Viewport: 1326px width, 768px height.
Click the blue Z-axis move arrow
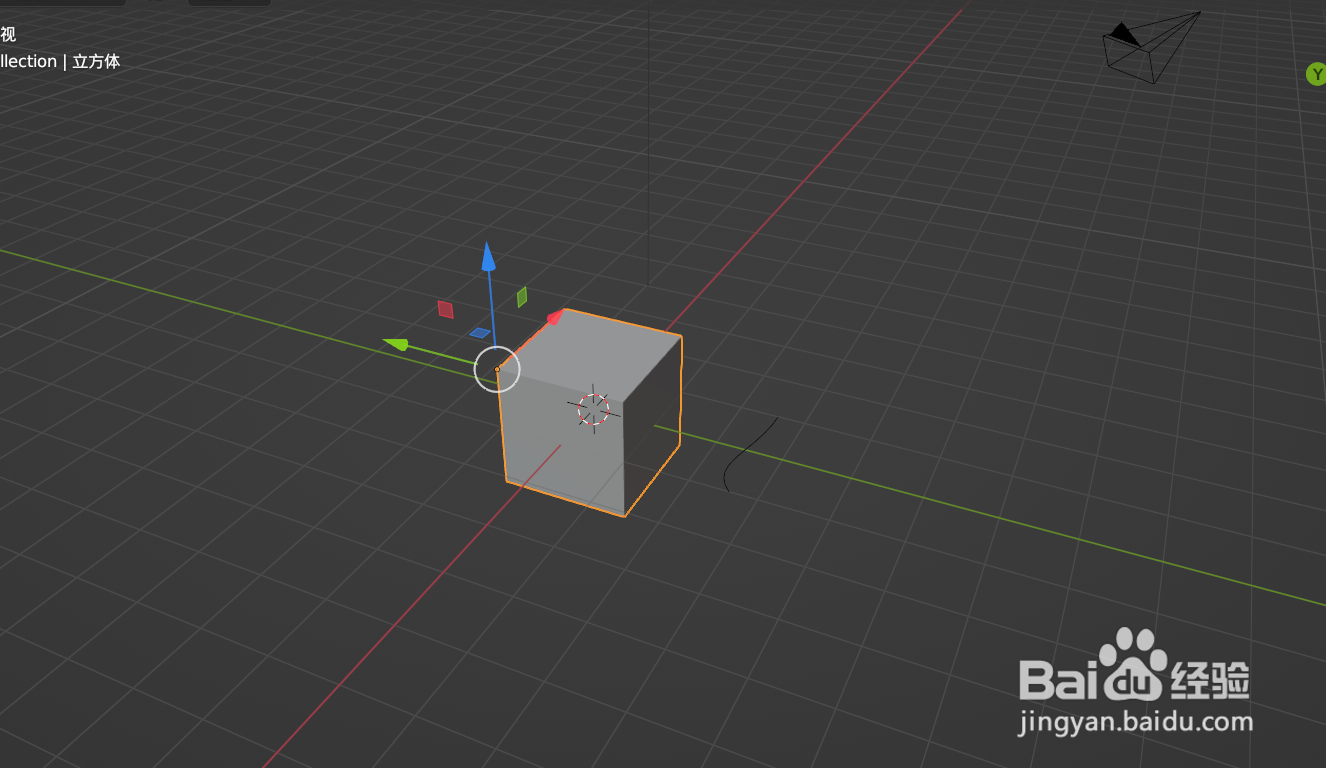(488, 257)
